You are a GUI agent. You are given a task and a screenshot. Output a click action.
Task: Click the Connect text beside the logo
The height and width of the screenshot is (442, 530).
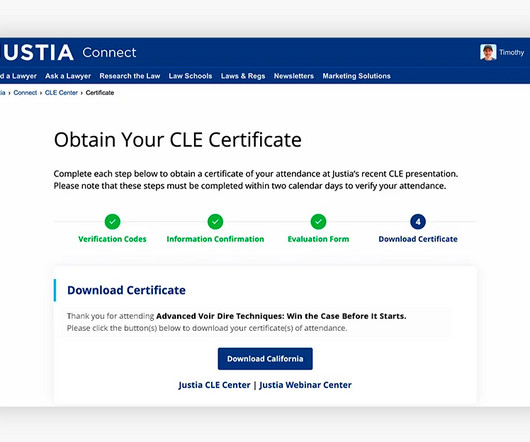tap(109, 52)
